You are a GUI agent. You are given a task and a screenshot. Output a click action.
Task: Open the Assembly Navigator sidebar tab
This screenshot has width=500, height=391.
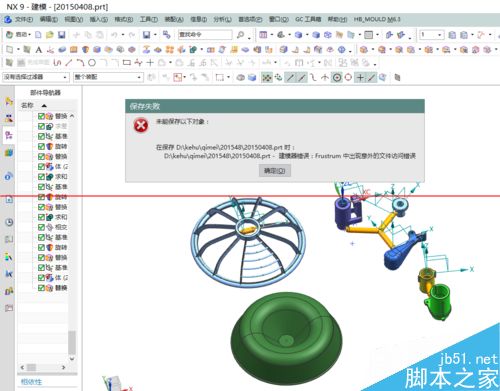pyautogui.click(x=9, y=101)
